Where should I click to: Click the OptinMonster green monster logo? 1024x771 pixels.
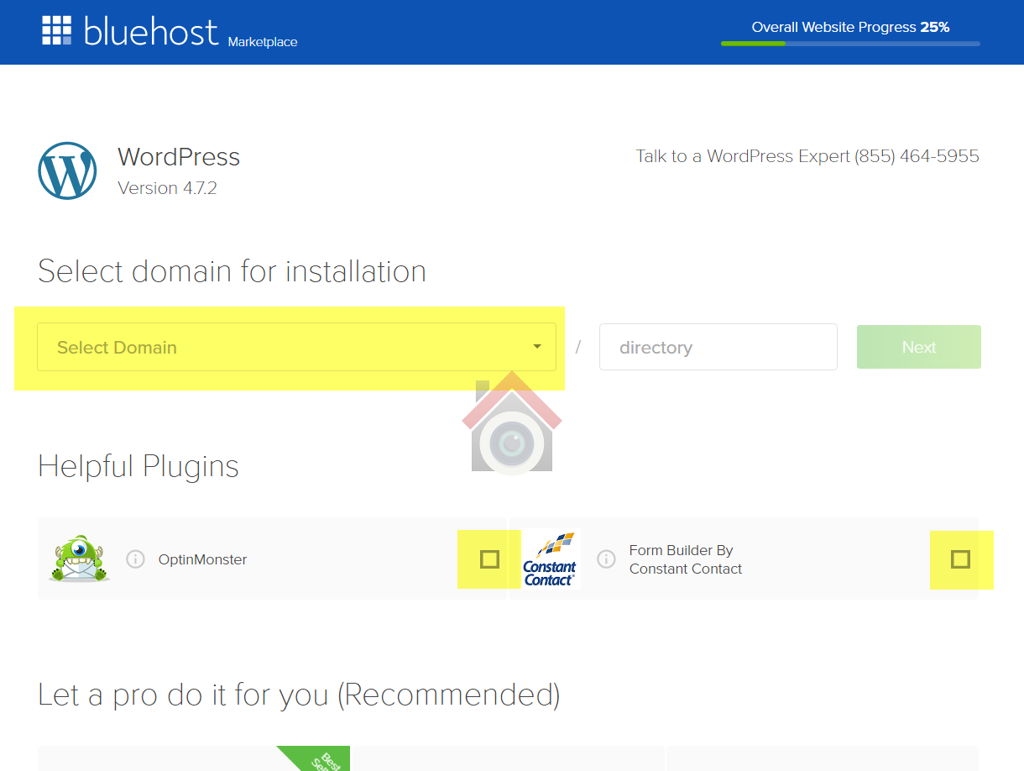point(78,559)
